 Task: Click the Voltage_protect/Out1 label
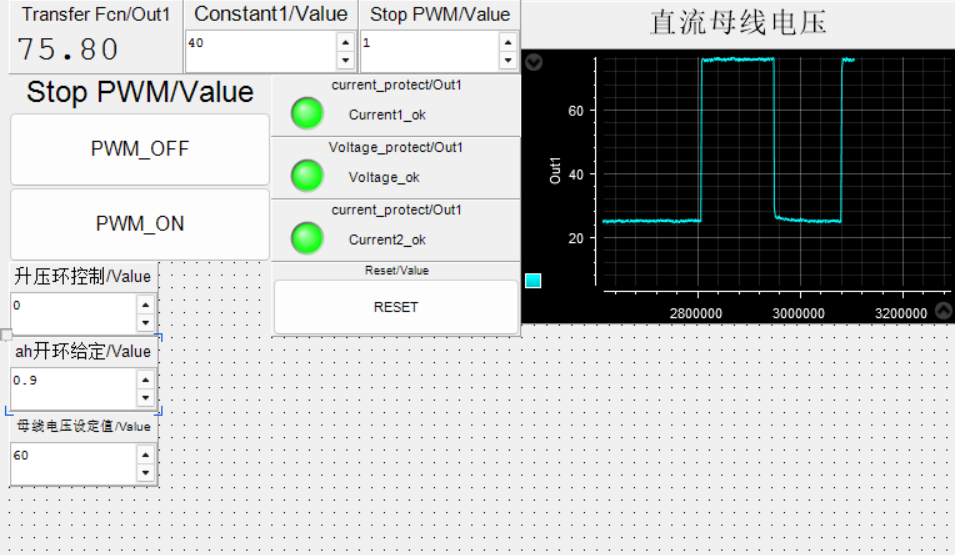(x=396, y=147)
